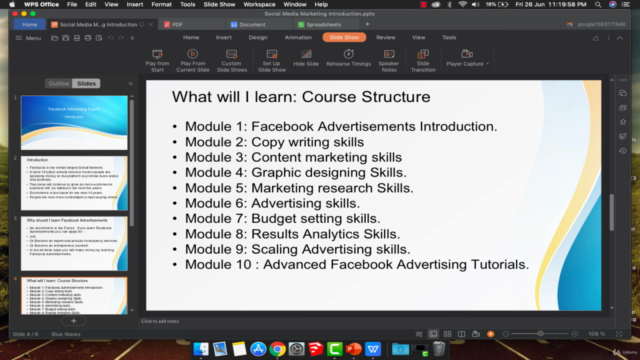Open the hamburger Menu
This screenshot has height=360, width=640.
pos(28,38)
